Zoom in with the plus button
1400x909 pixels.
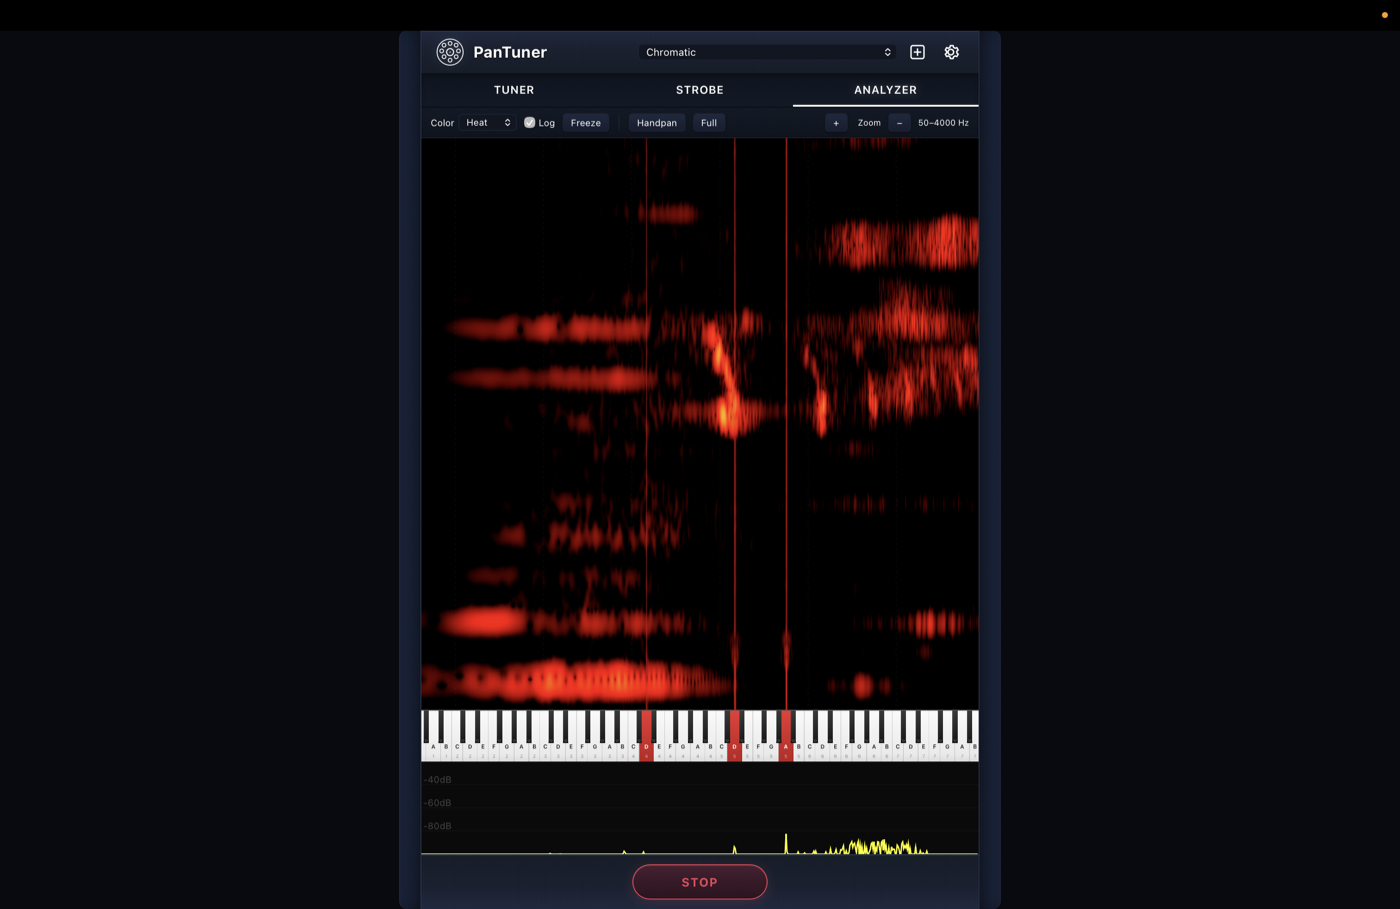tap(836, 123)
